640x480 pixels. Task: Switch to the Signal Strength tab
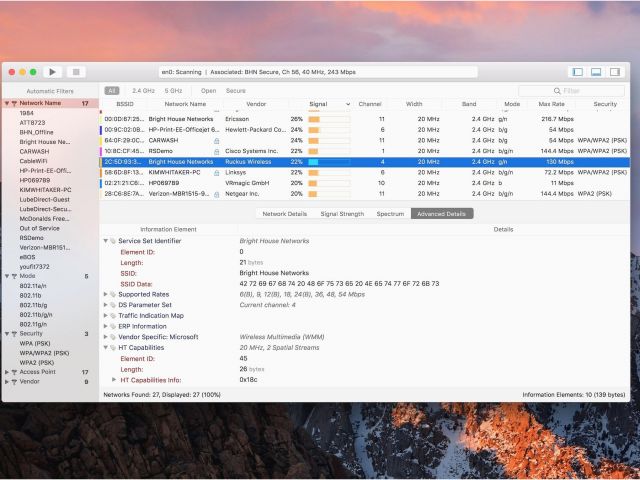pyautogui.click(x=342, y=214)
